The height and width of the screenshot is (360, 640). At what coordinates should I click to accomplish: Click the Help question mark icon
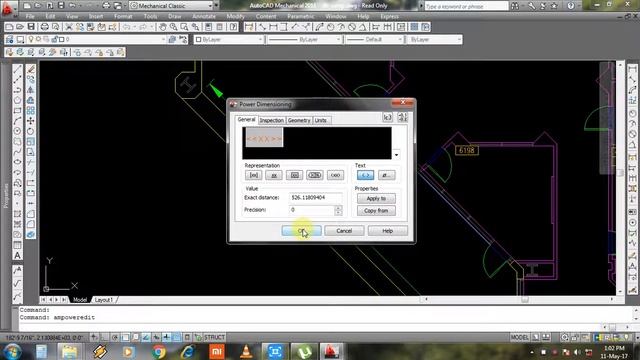tap(233, 27)
